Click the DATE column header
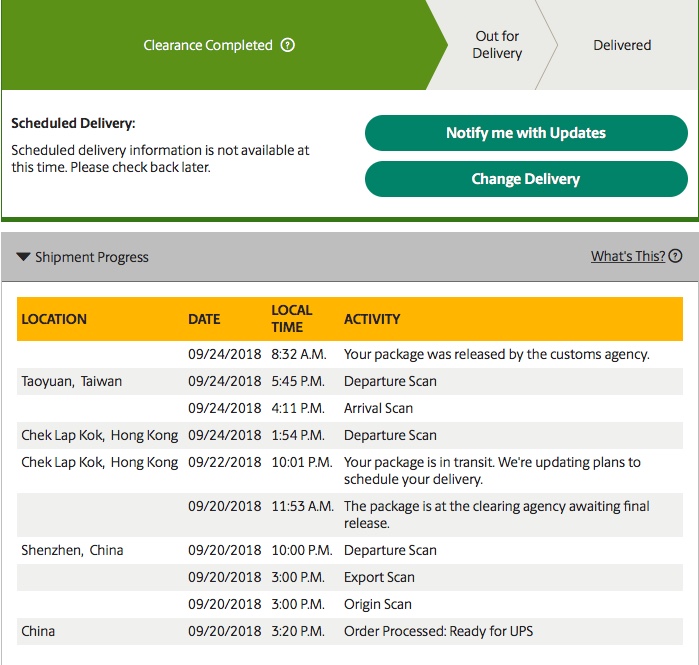699x665 pixels. coord(204,319)
